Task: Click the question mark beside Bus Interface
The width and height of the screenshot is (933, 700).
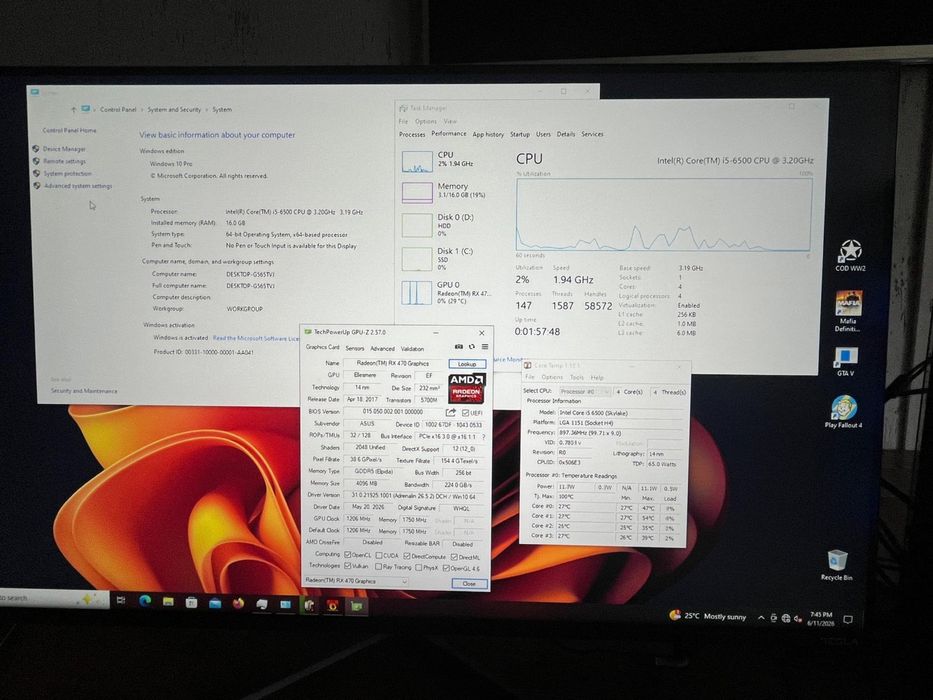Action: 483,436
